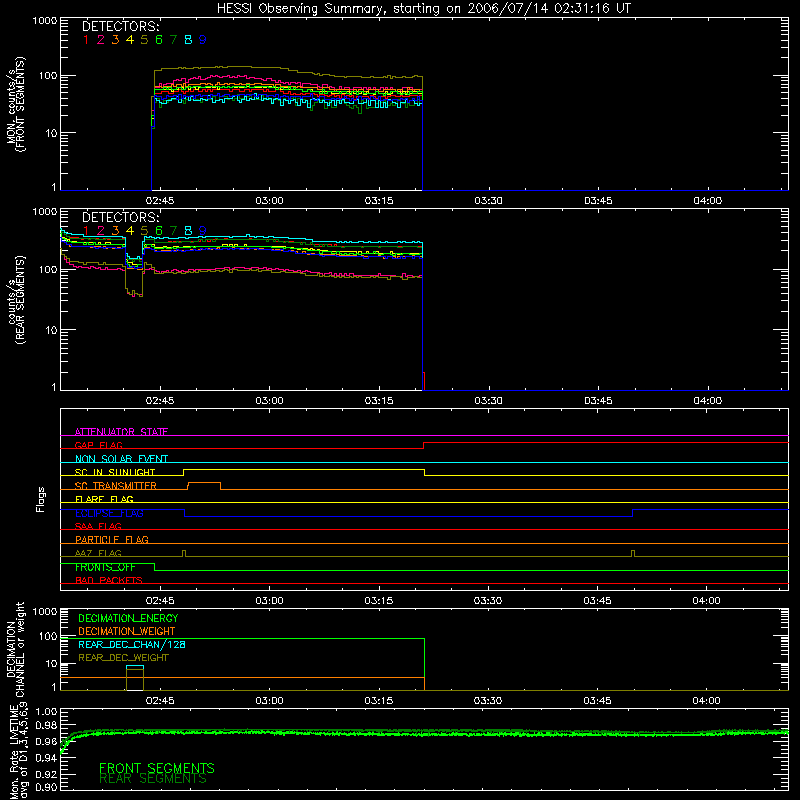800x800 pixels.
Task: Click '04:00' tick under decimation plot
Action: coord(707,701)
